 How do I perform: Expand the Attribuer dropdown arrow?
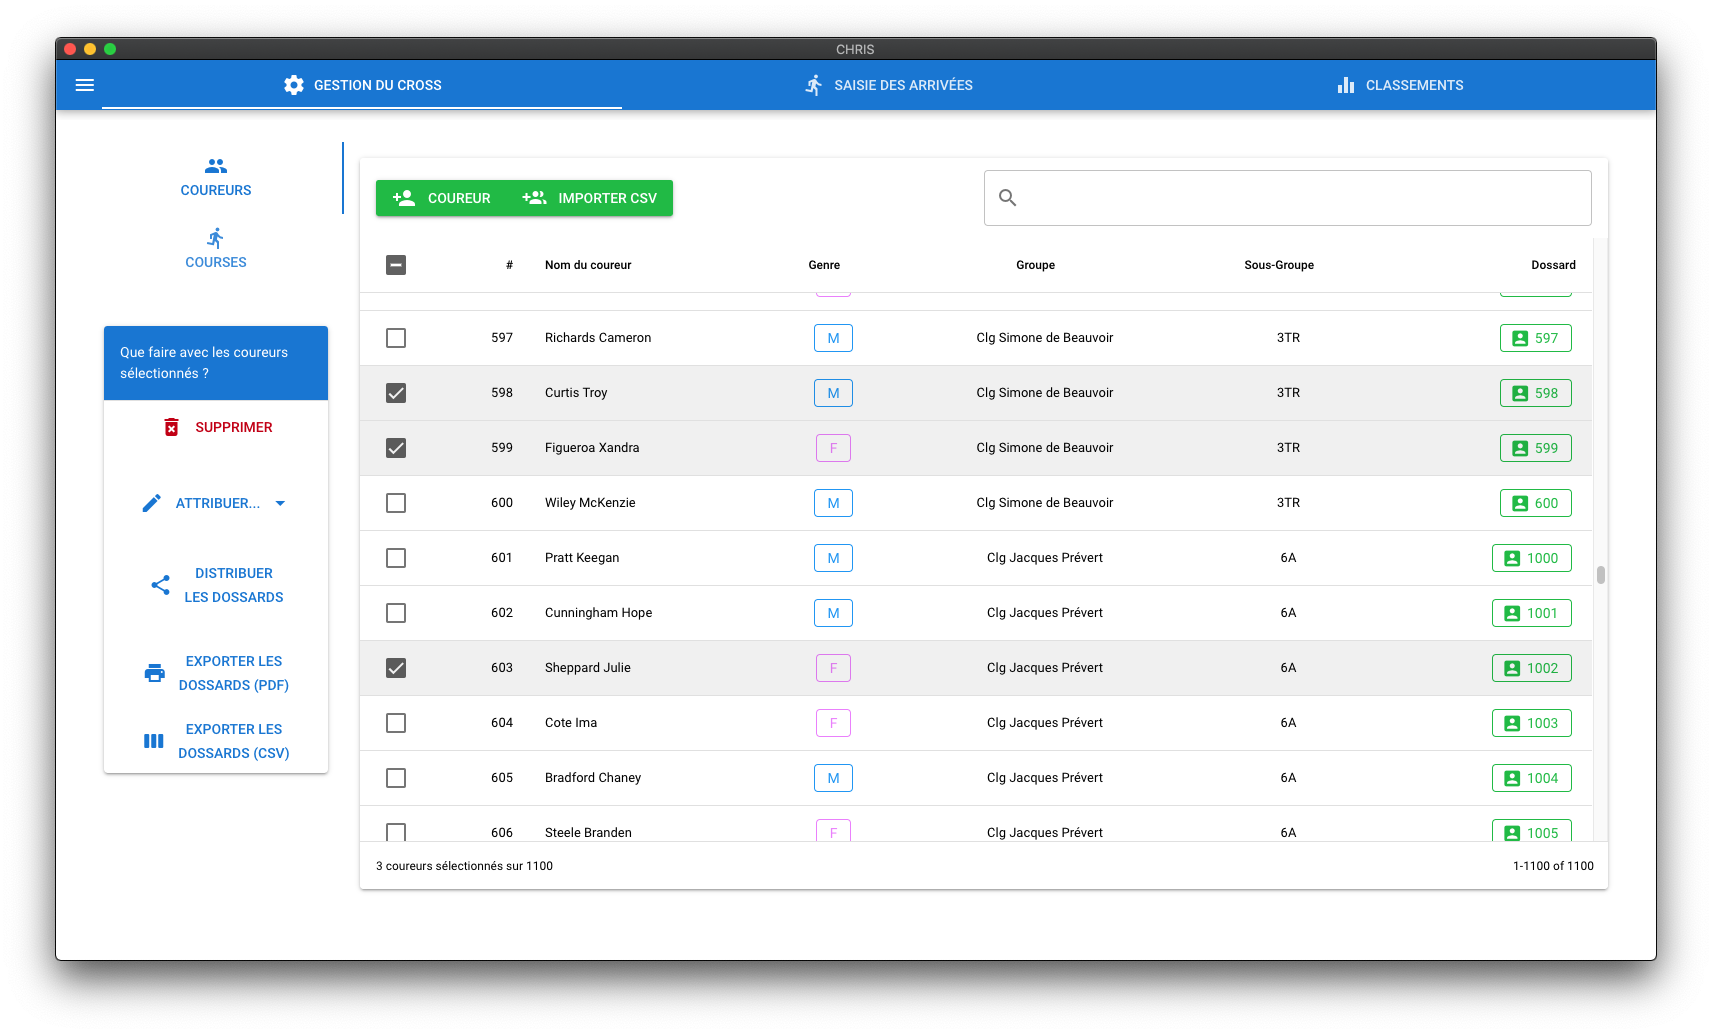[x=280, y=503]
